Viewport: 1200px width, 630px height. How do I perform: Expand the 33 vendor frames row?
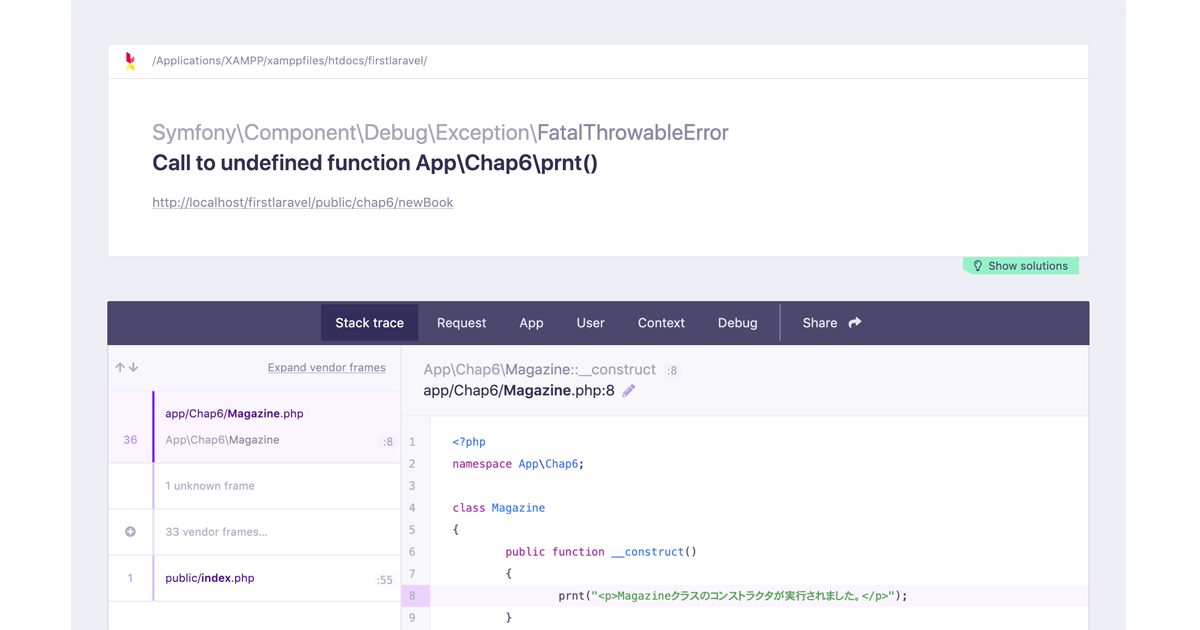(x=216, y=532)
